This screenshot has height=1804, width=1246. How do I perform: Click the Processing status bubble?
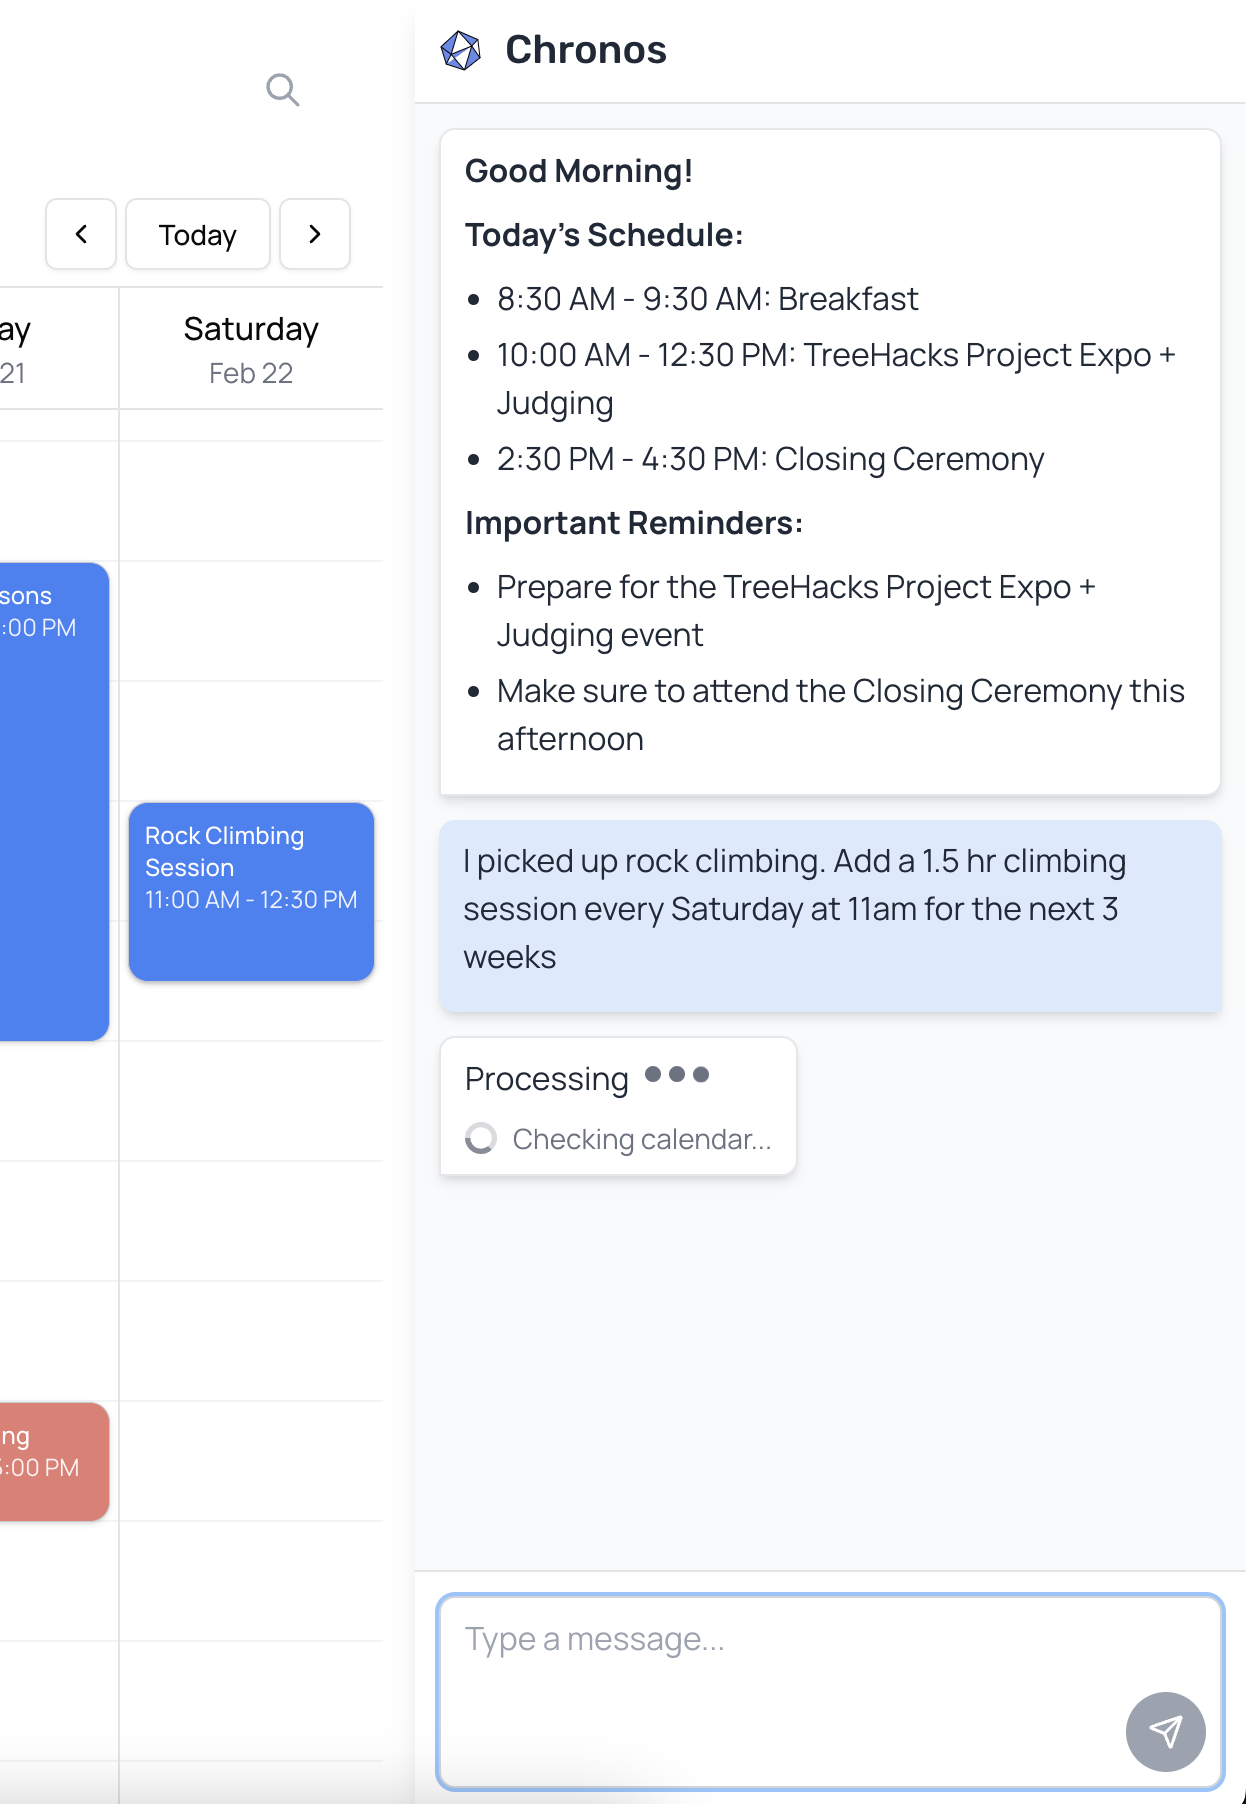click(x=617, y=1105)
